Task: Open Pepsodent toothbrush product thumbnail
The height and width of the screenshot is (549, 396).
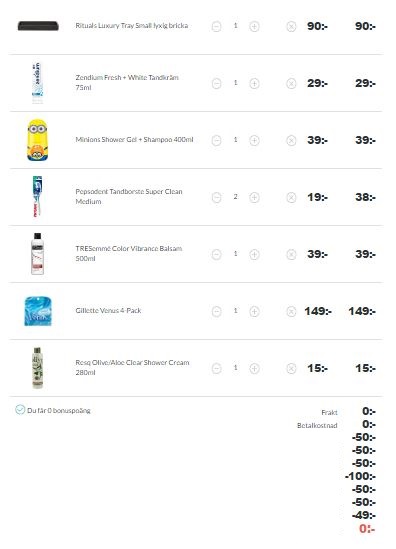Action: (x=37, y=196)
